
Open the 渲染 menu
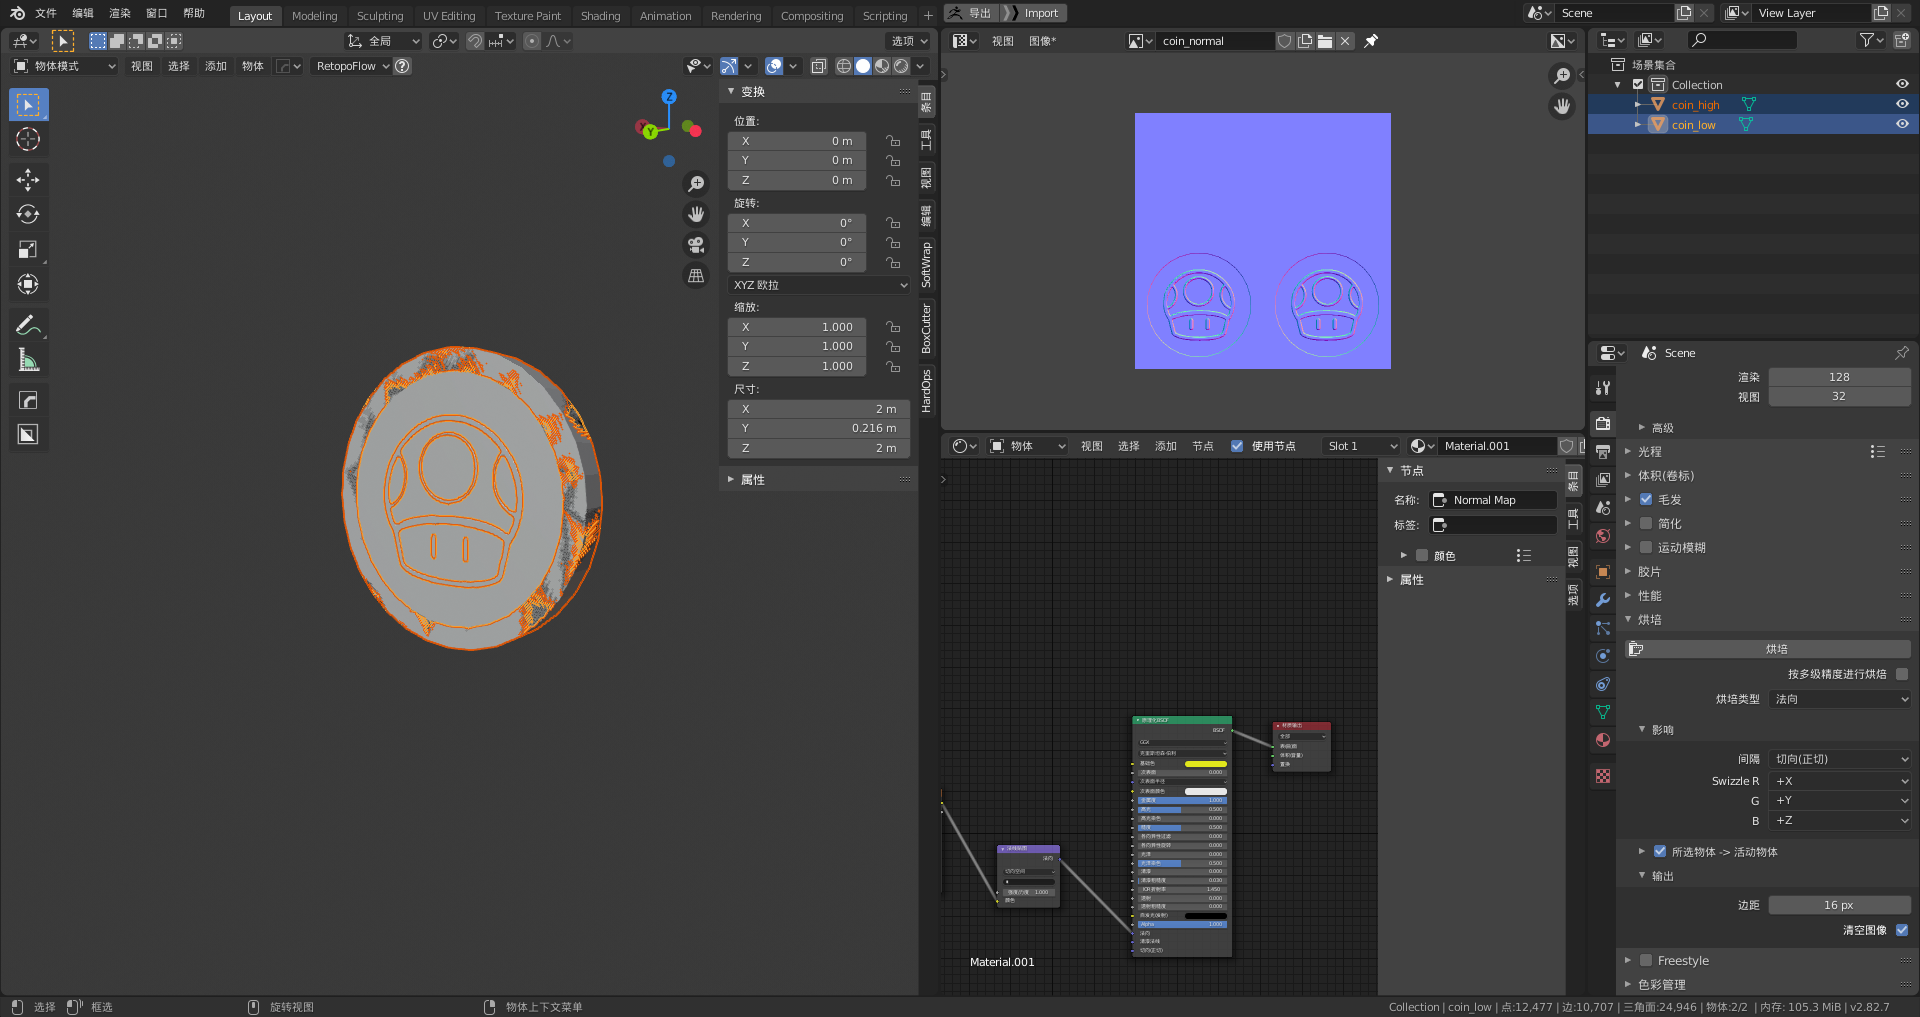tap(120, 13)
